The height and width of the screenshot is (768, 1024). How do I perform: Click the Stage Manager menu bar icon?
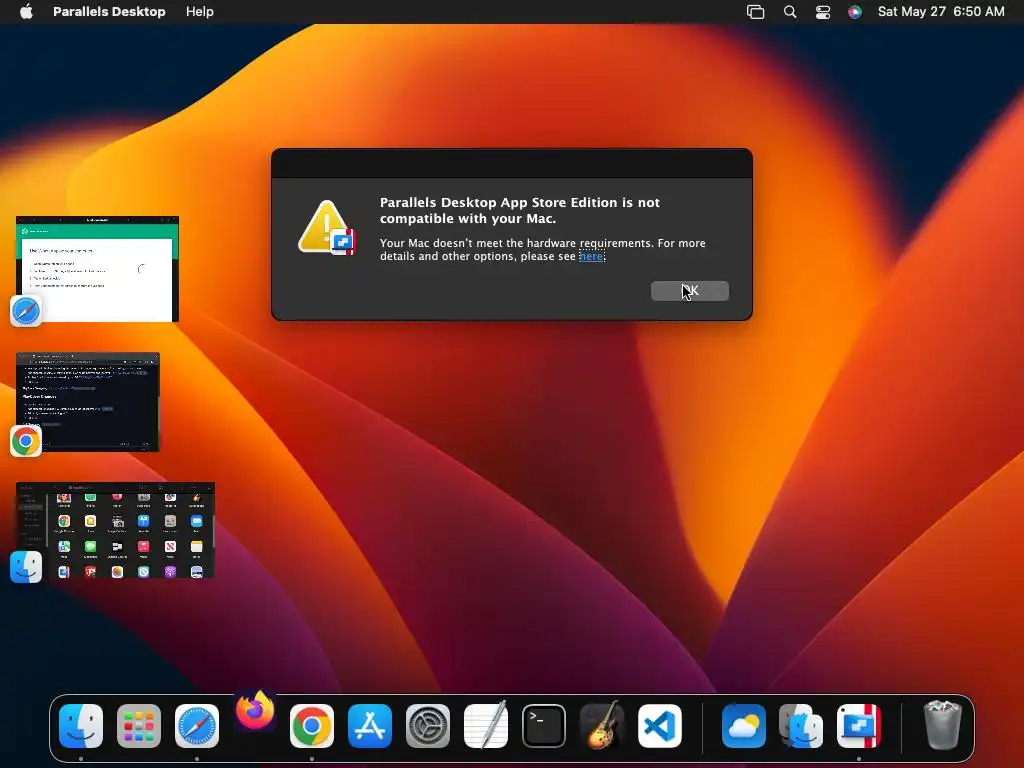(756, 12)
